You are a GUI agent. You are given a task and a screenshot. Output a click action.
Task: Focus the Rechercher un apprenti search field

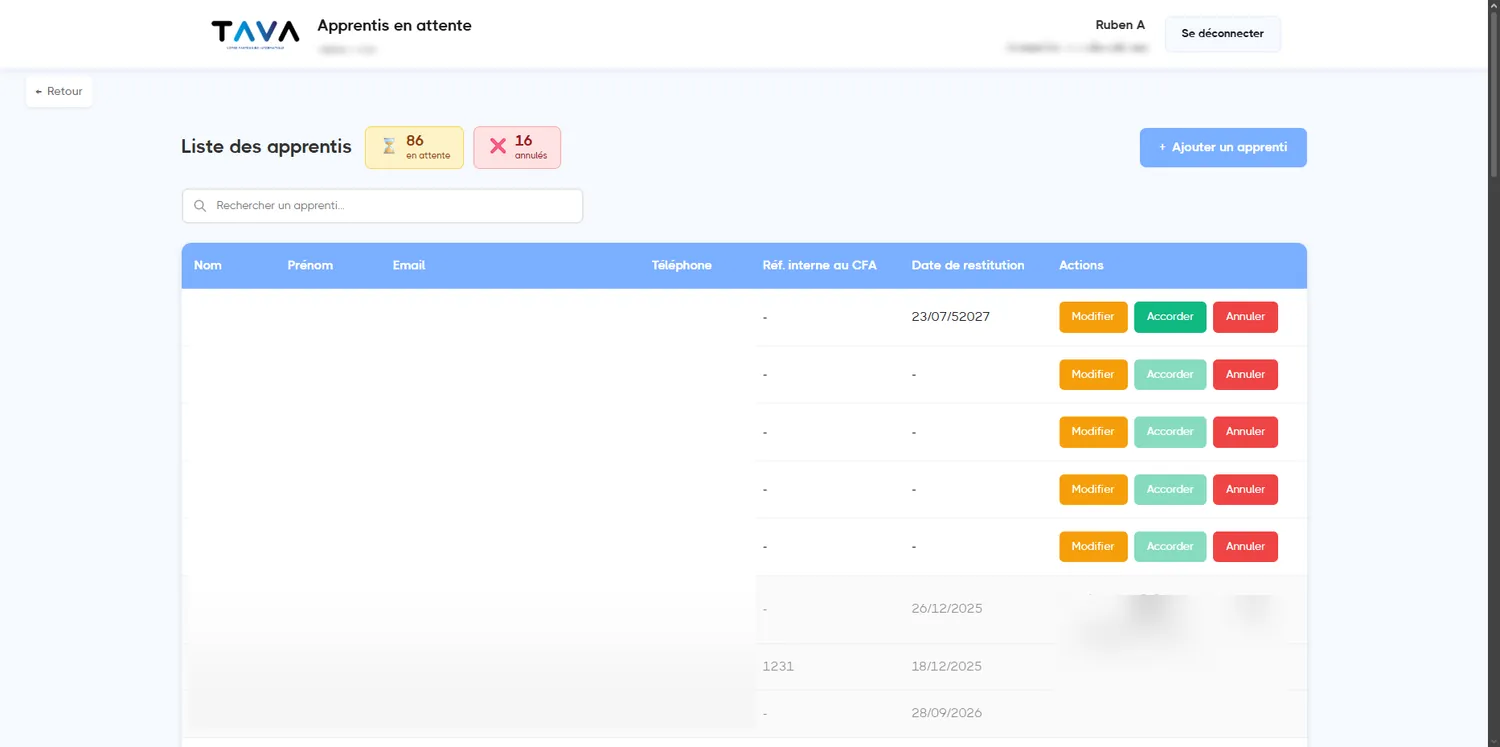(382, 206)
